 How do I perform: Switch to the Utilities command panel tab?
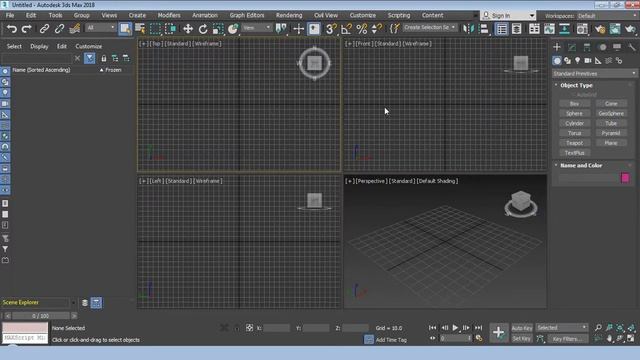[x=632, y=47]
